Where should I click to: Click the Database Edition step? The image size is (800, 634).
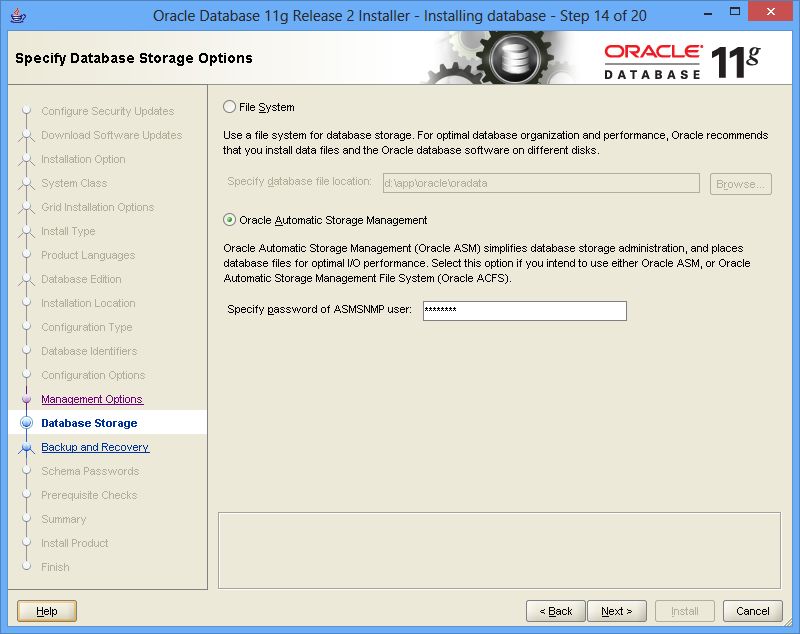(81, 278)
